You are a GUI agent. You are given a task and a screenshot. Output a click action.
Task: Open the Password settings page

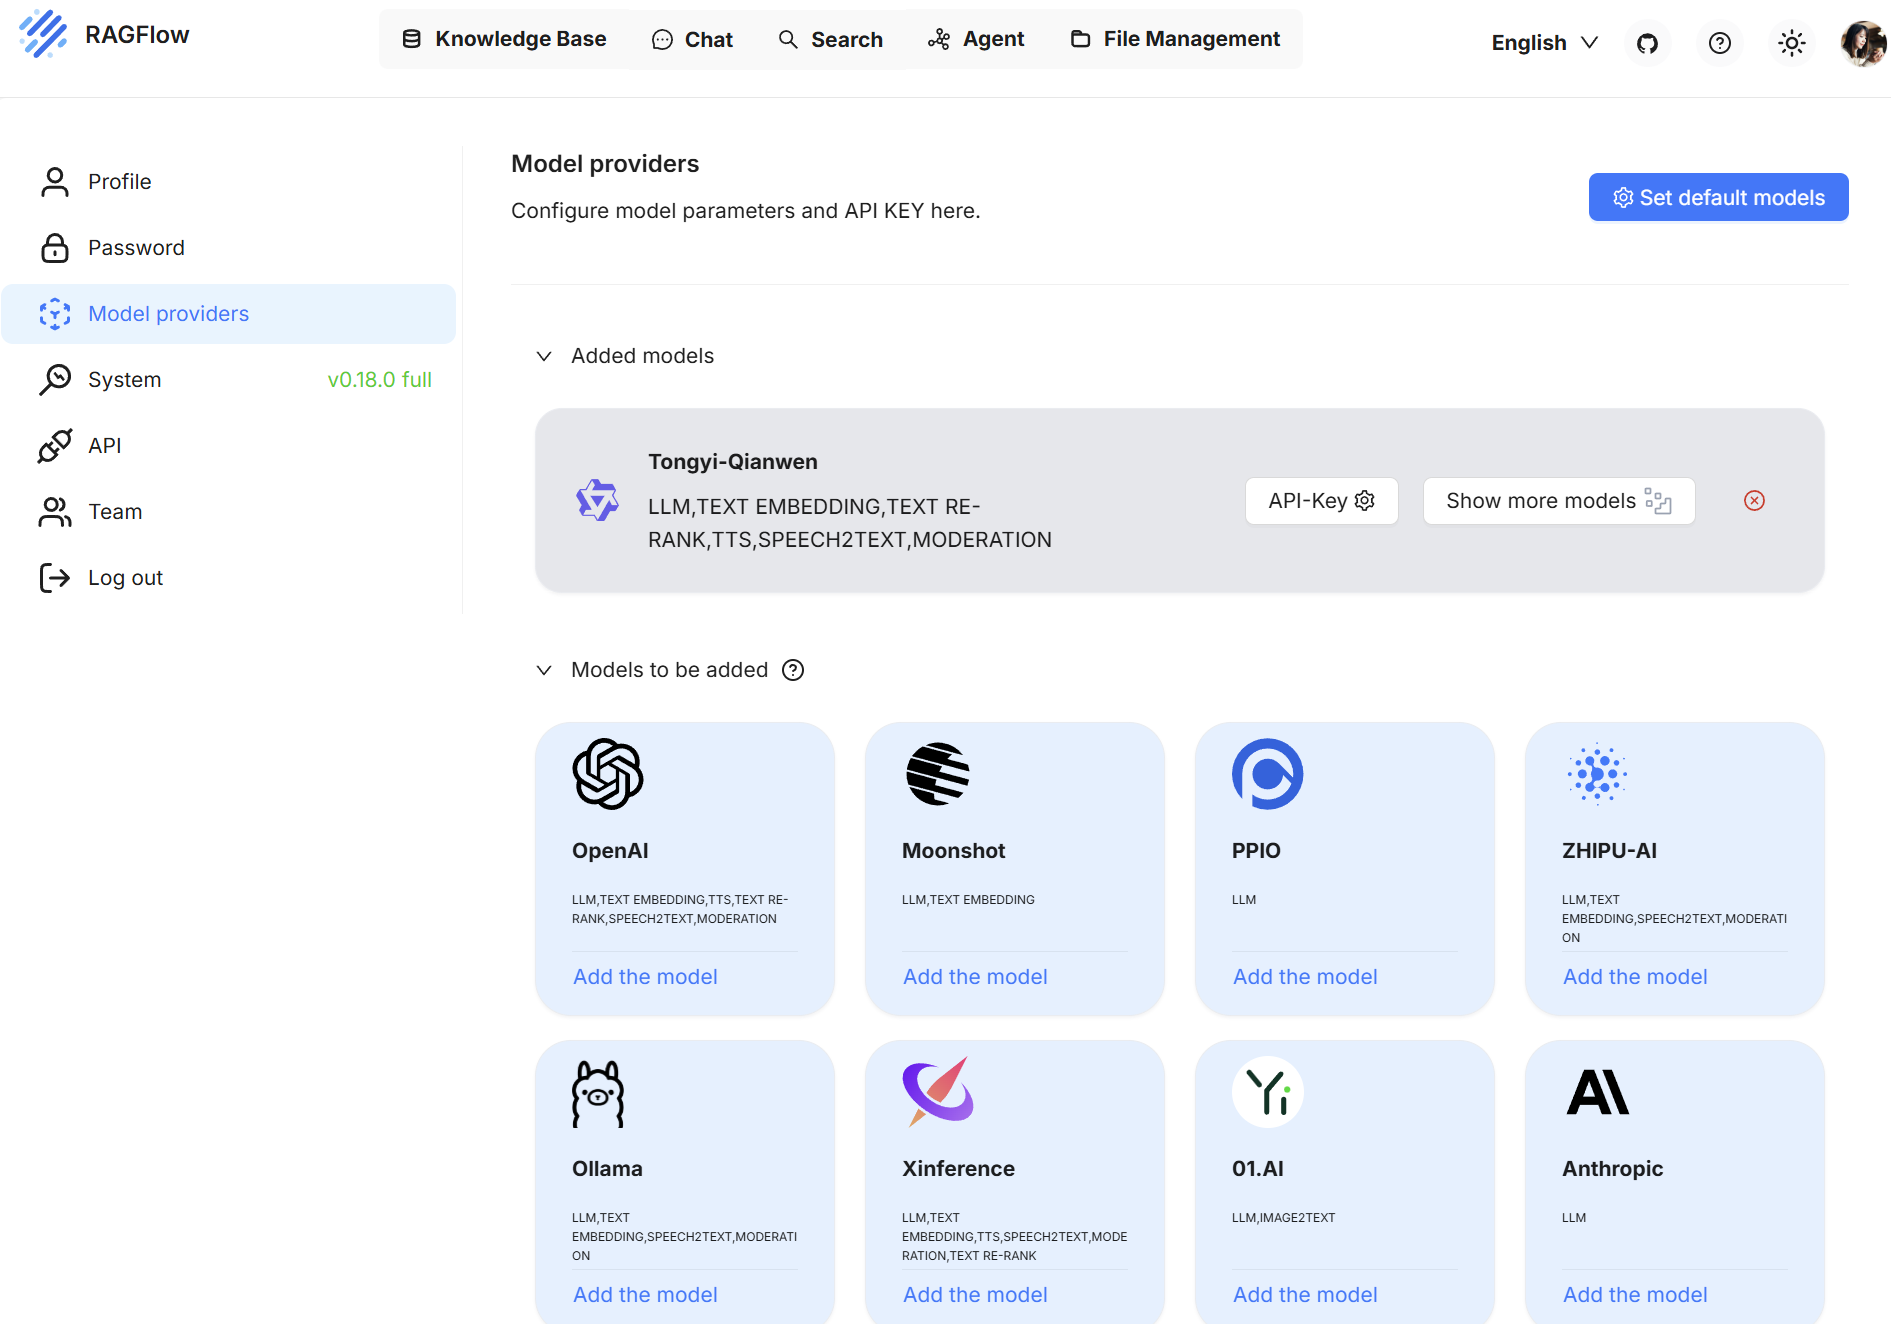point(228,248)
